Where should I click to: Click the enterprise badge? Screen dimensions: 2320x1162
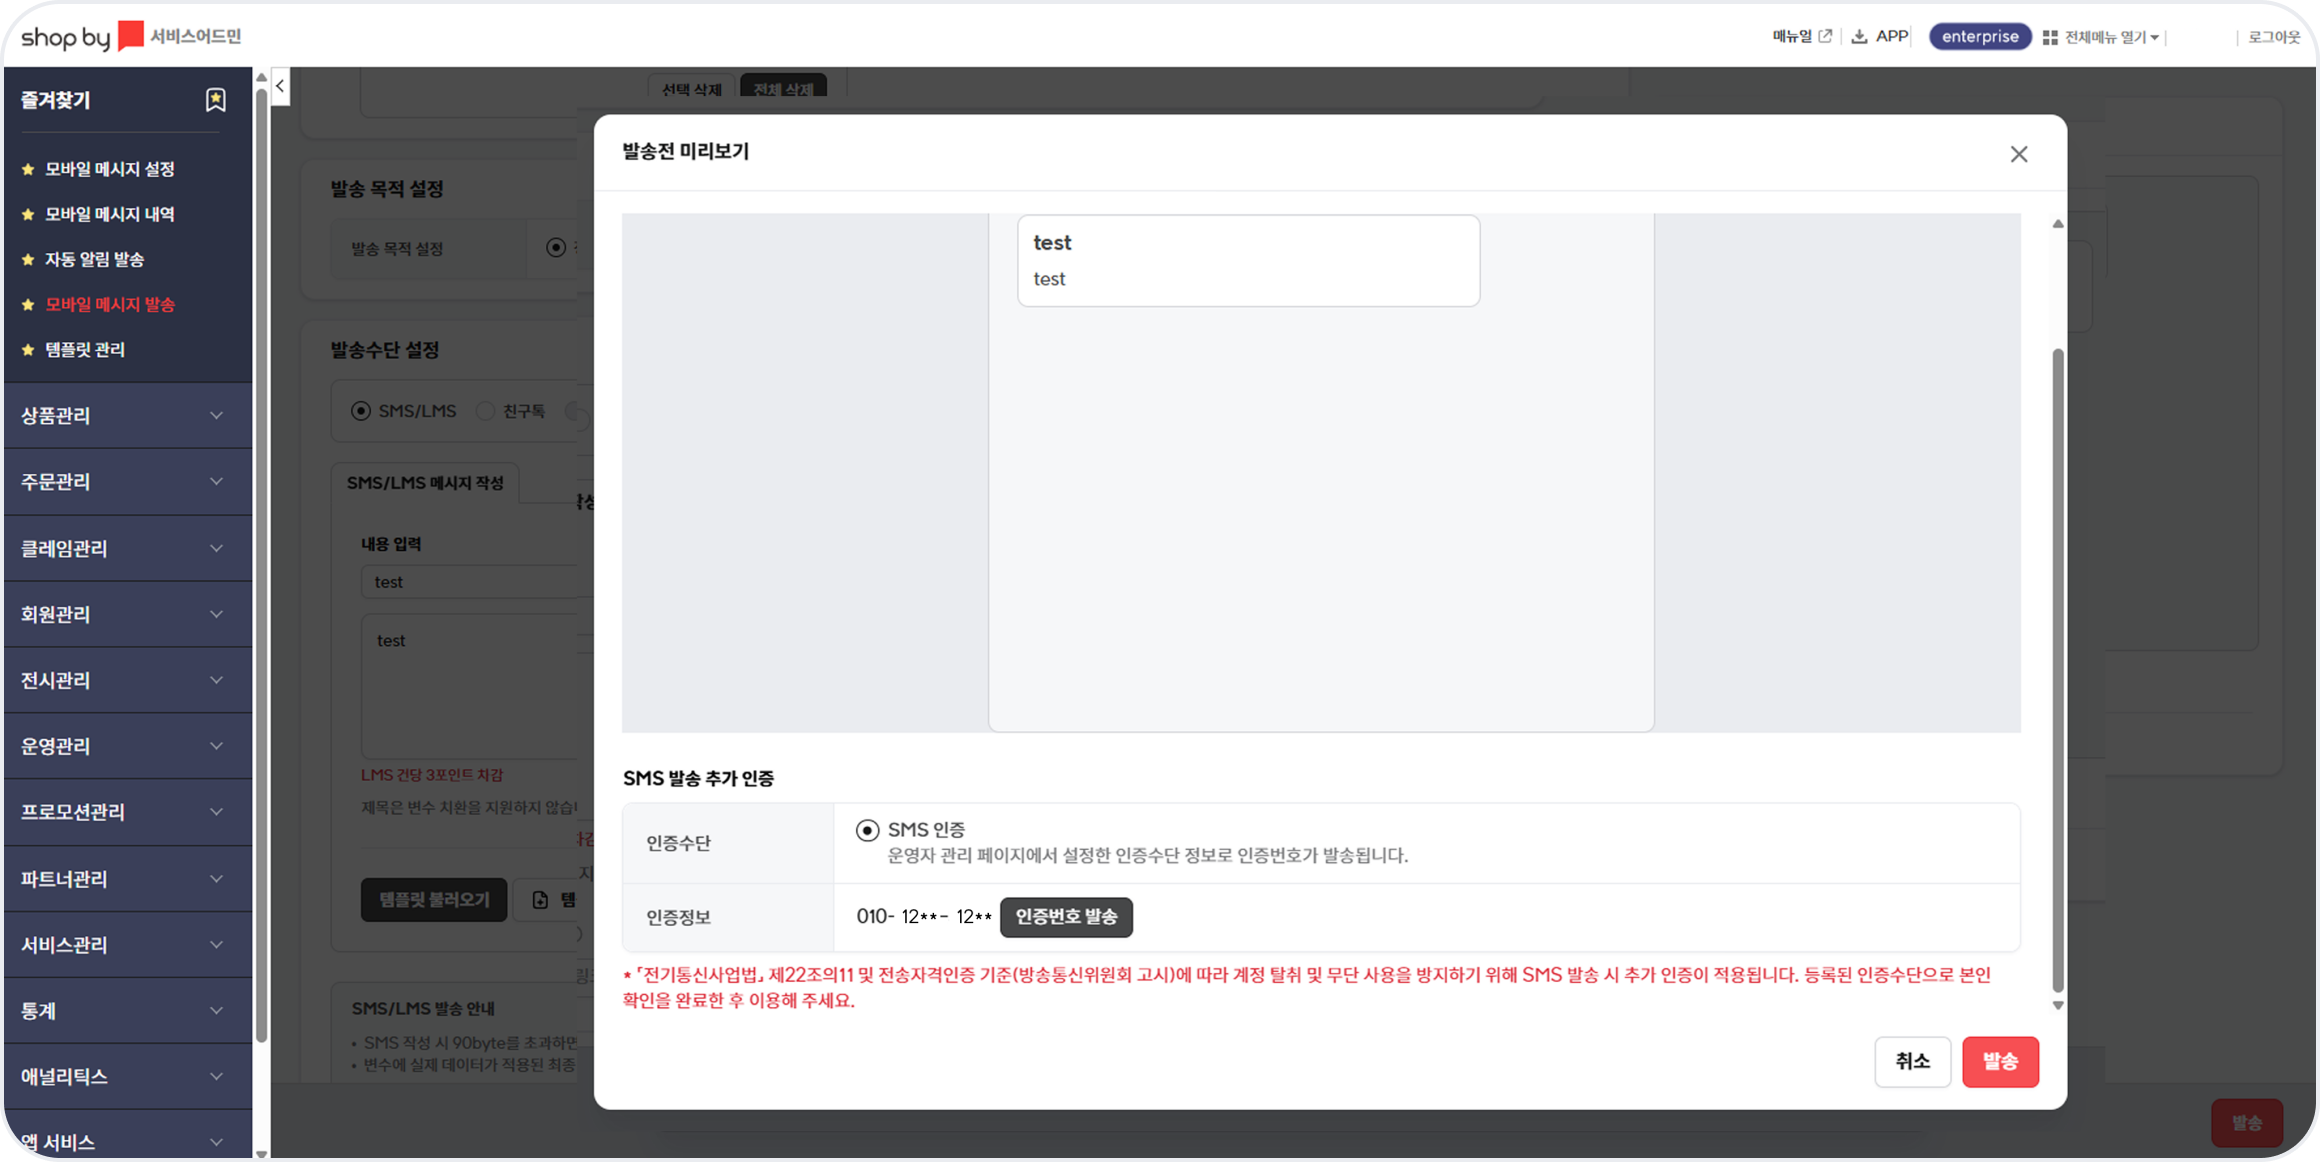coord(1979,36)
